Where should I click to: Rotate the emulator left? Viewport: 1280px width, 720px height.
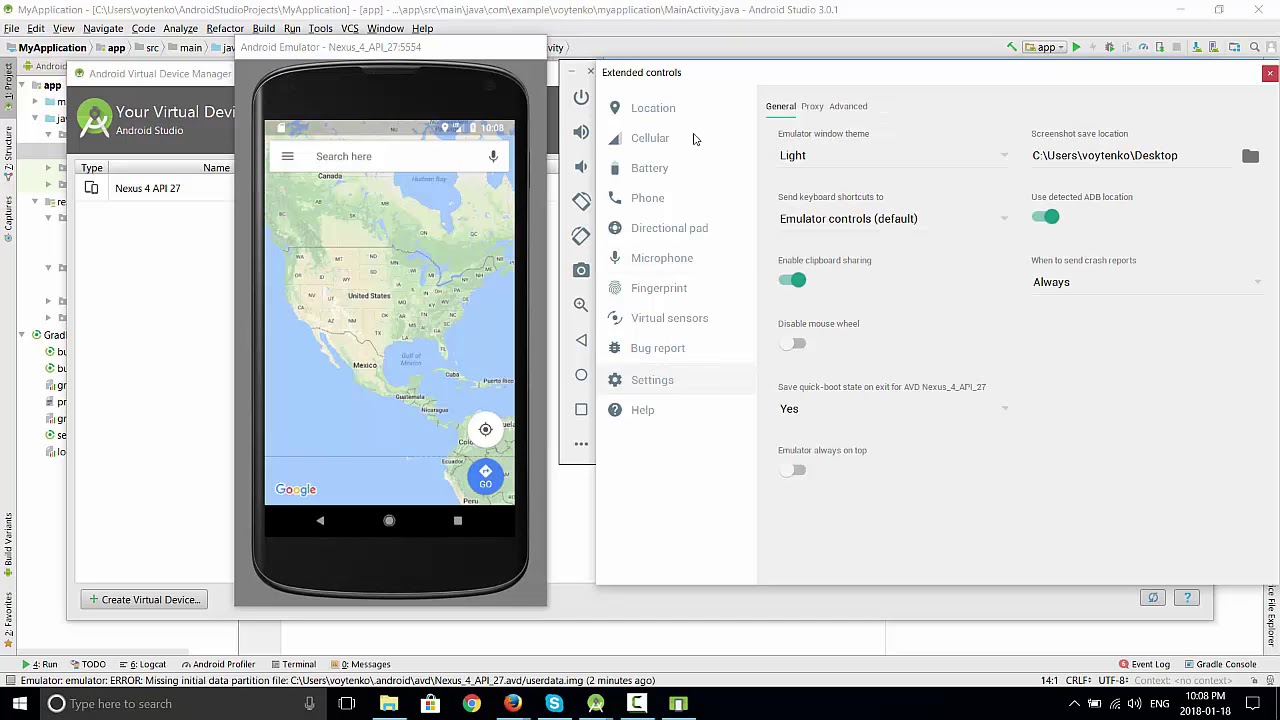point(581,201)
